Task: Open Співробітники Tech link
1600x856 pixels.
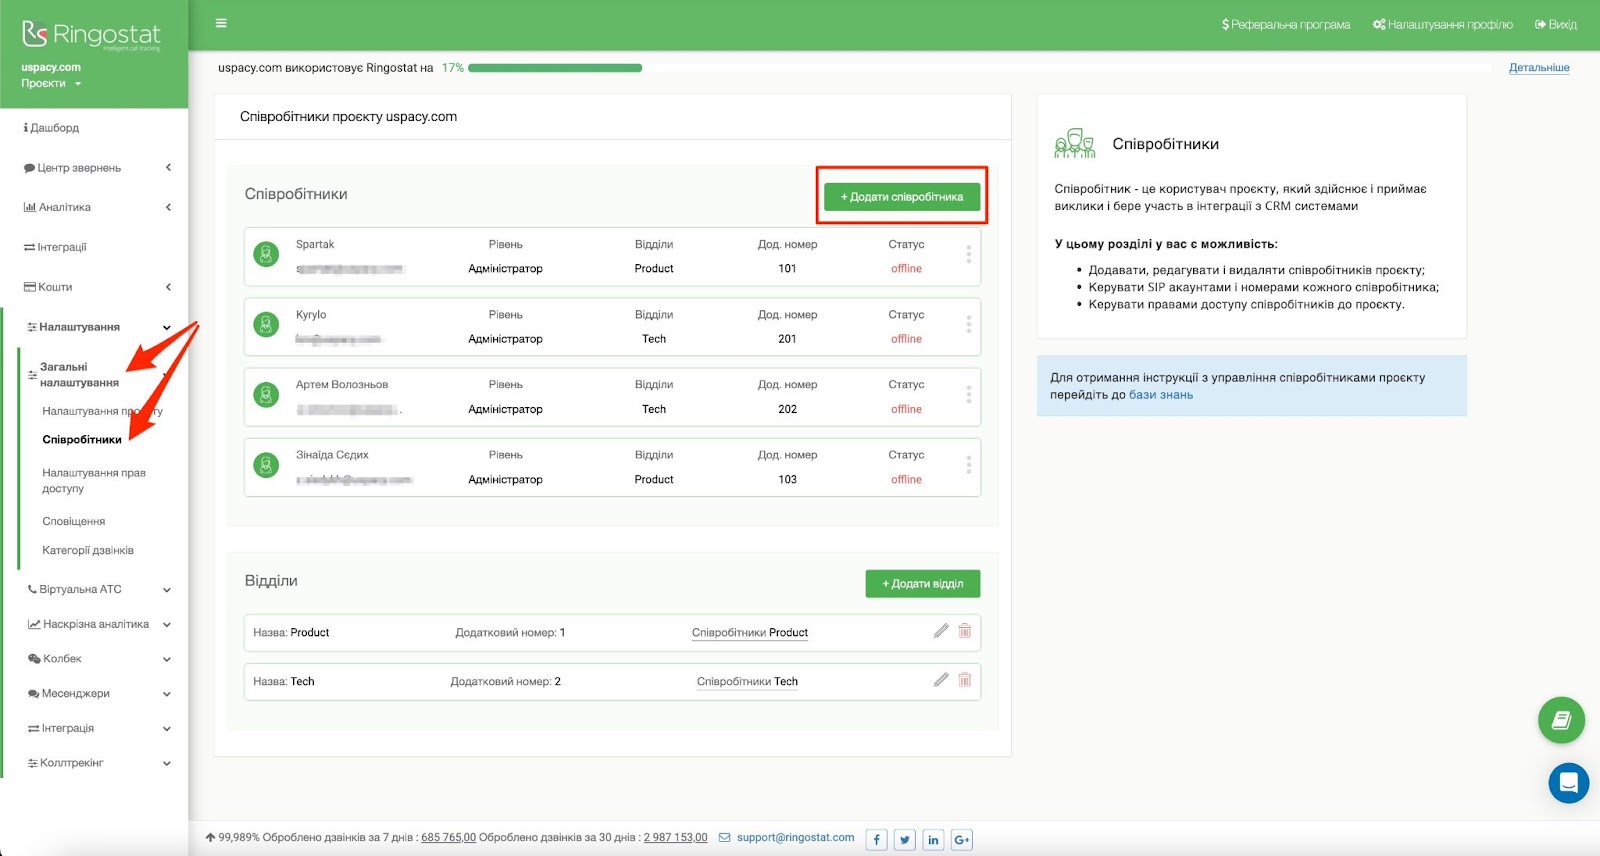Action: [x=747, y=682]
